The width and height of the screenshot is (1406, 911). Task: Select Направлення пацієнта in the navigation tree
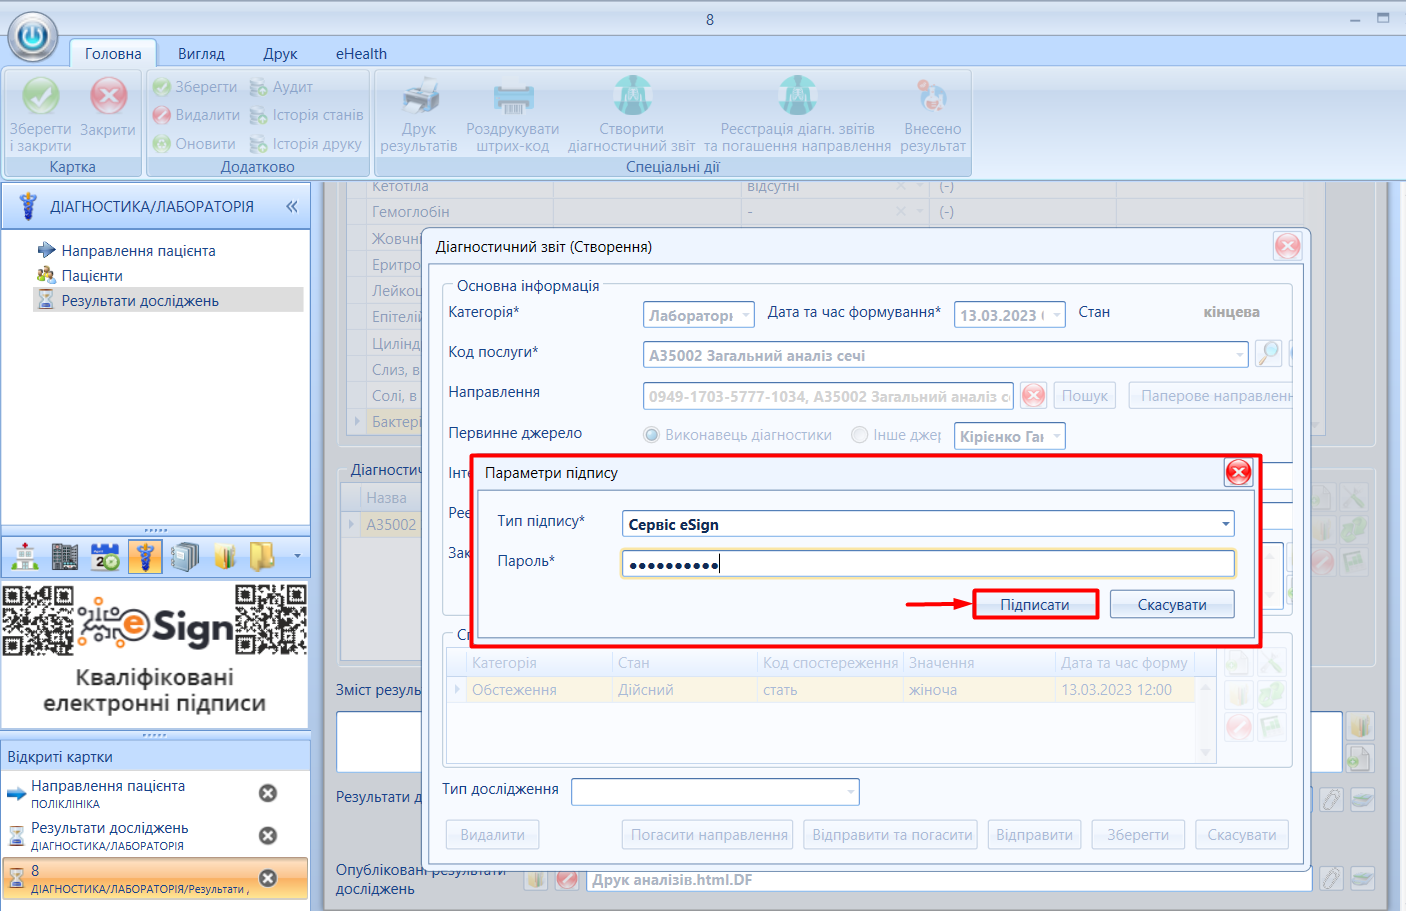138,251
